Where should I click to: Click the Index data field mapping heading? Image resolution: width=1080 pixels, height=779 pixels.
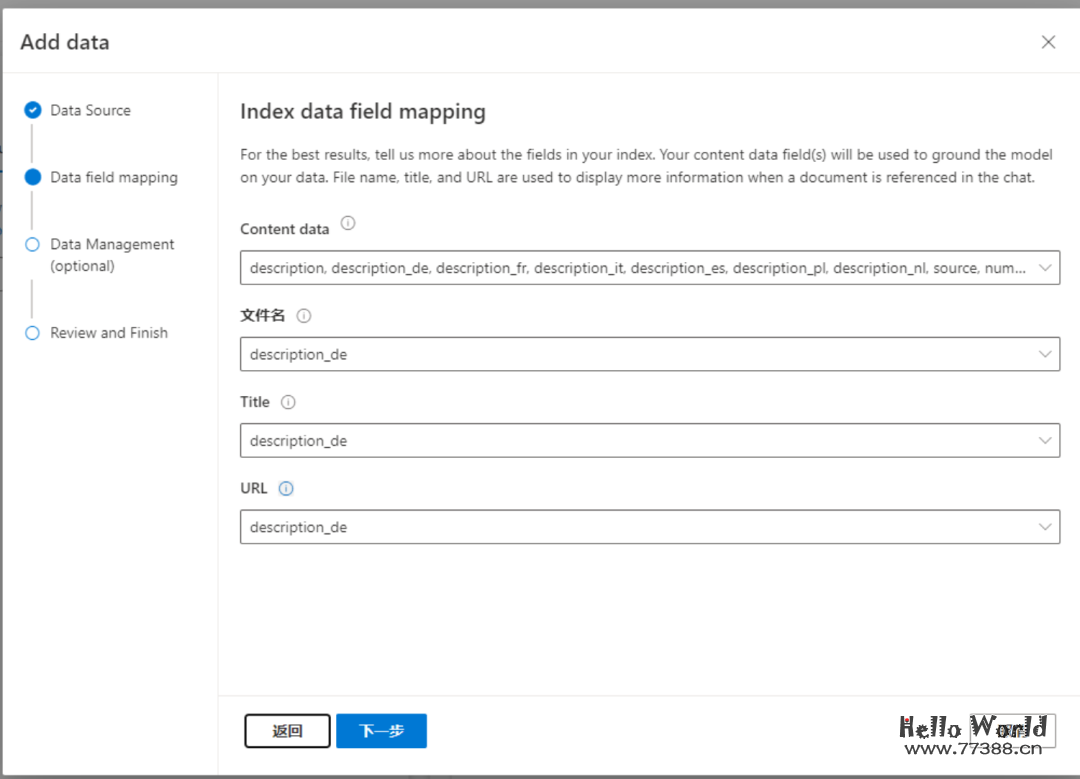point(362,111)
